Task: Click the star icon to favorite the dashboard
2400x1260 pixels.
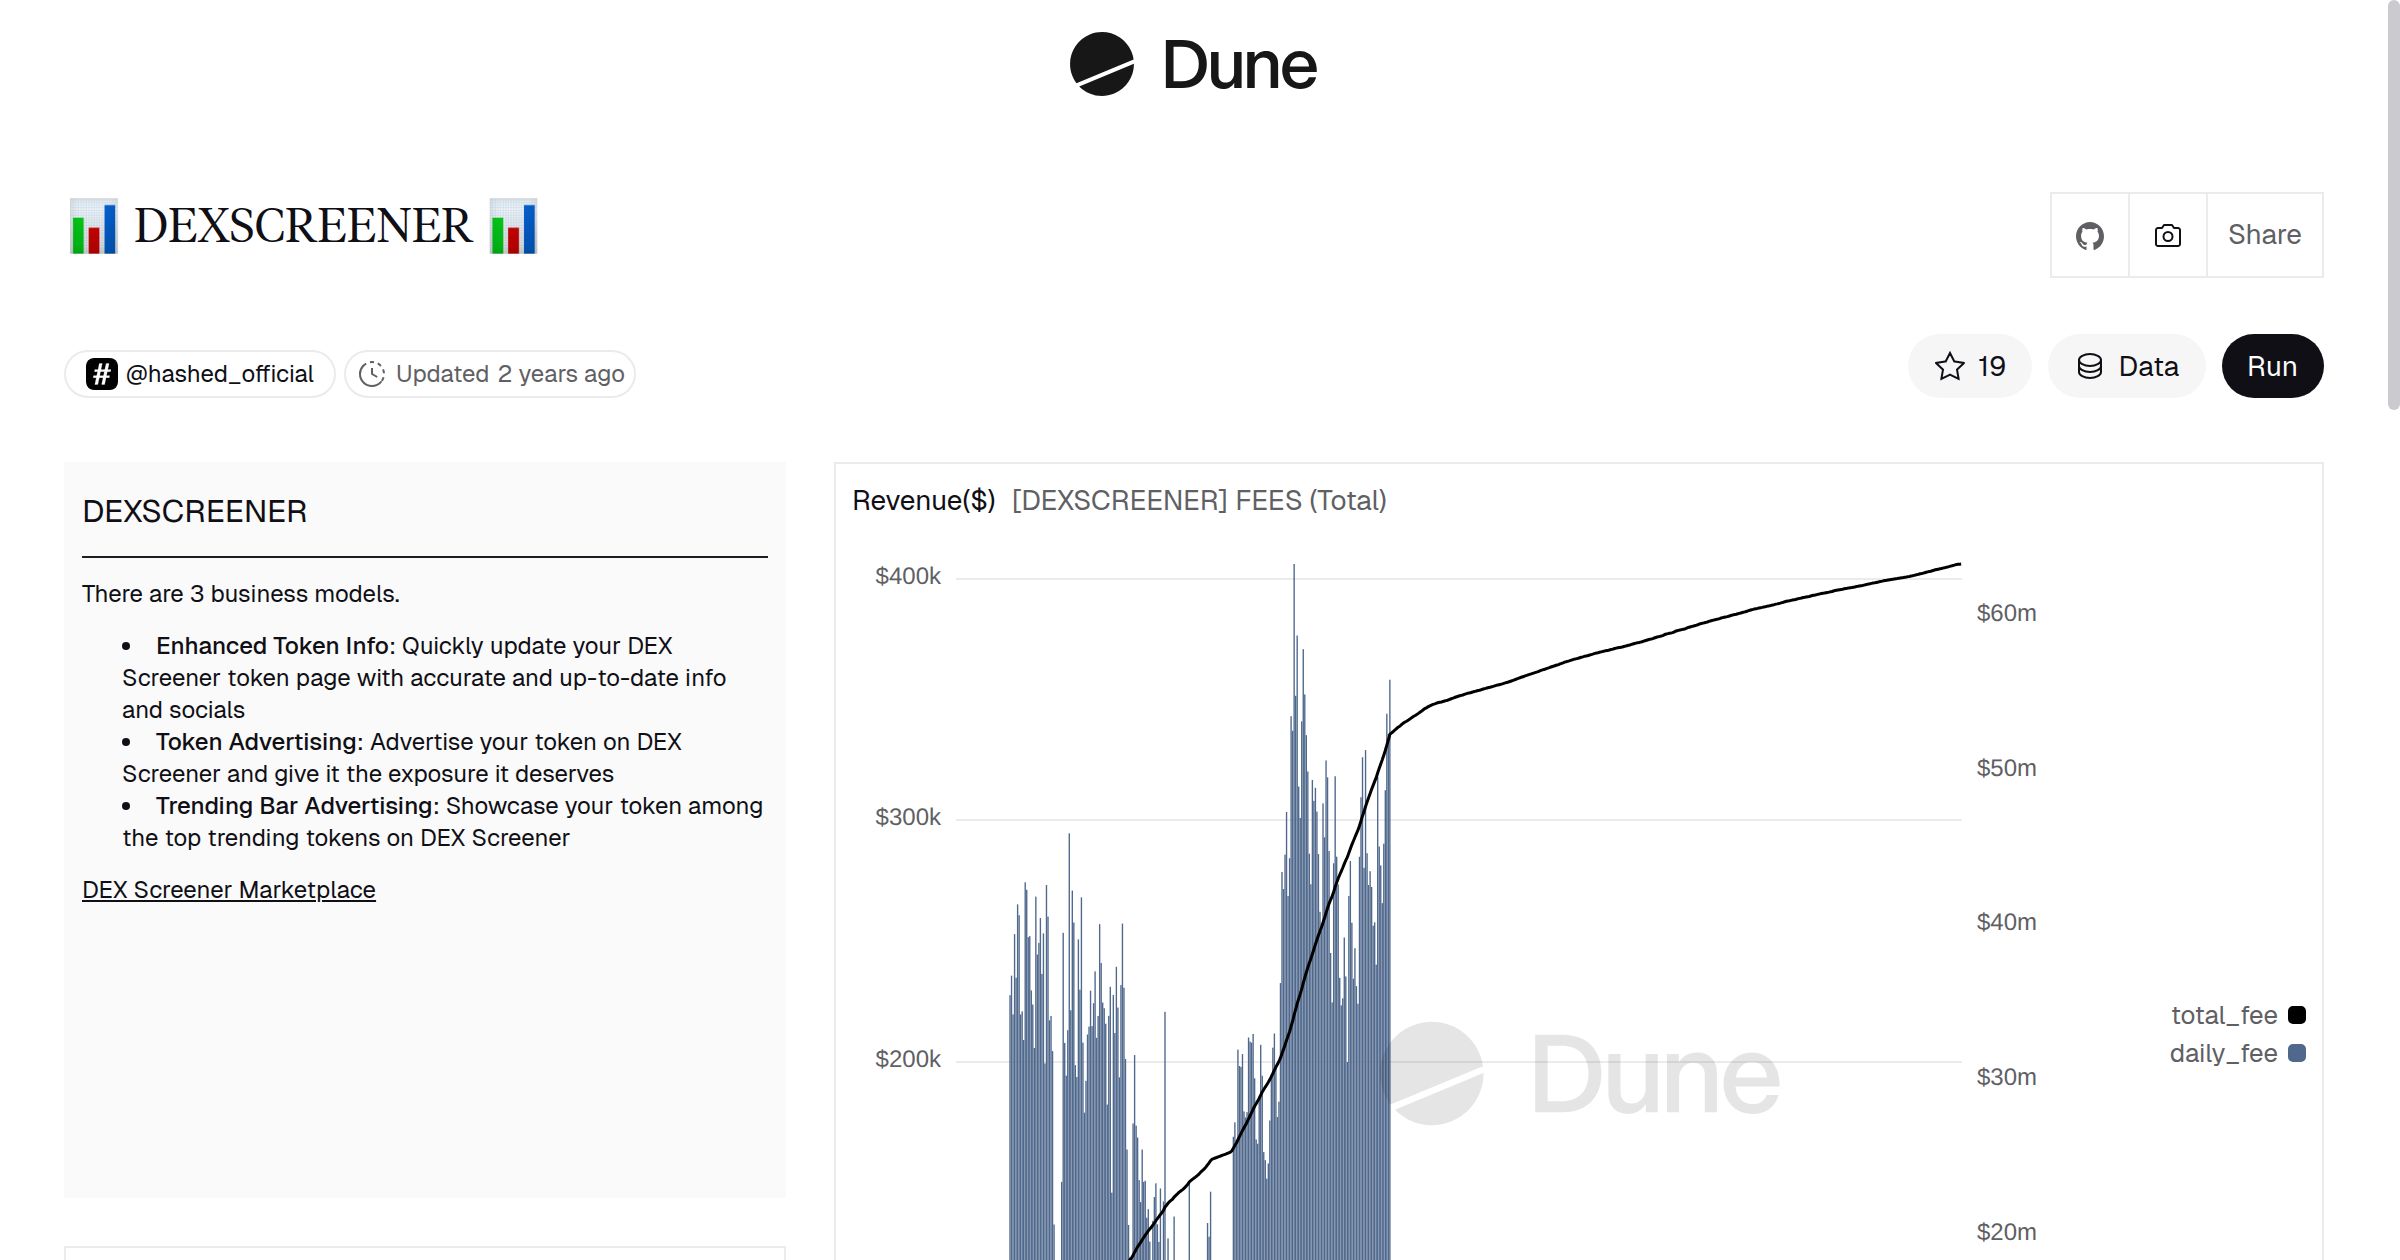Action: [1948, 366]
